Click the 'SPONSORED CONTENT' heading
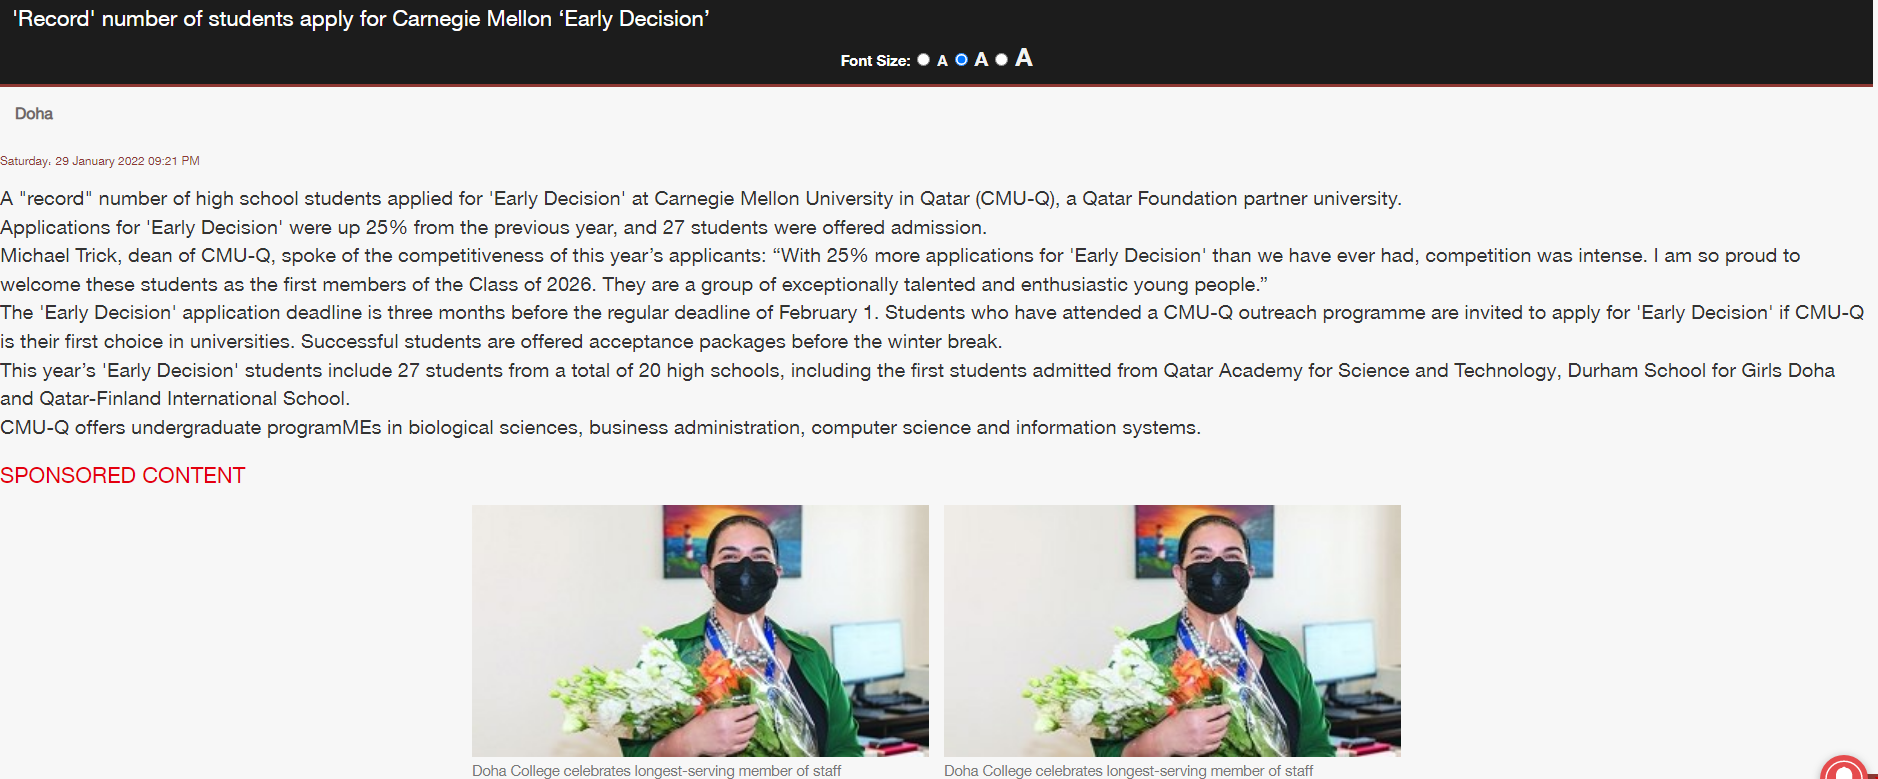This screenshot has height=779, width=1878. (123, 476)
